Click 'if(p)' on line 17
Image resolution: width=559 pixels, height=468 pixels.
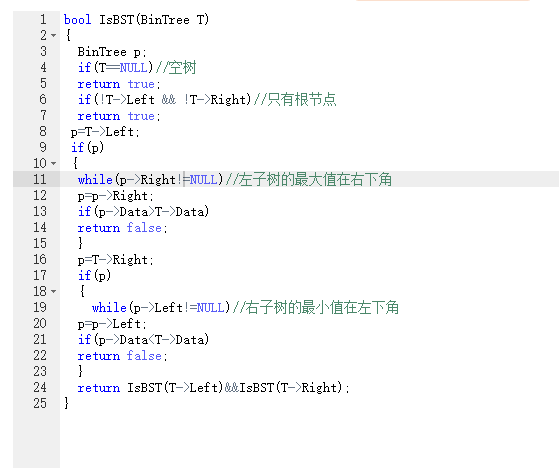click(x=94, y=276)
